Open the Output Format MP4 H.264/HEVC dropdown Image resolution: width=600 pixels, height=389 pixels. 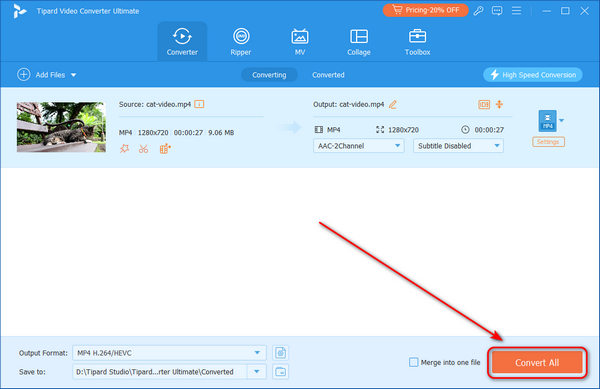[x=169, y=353]
